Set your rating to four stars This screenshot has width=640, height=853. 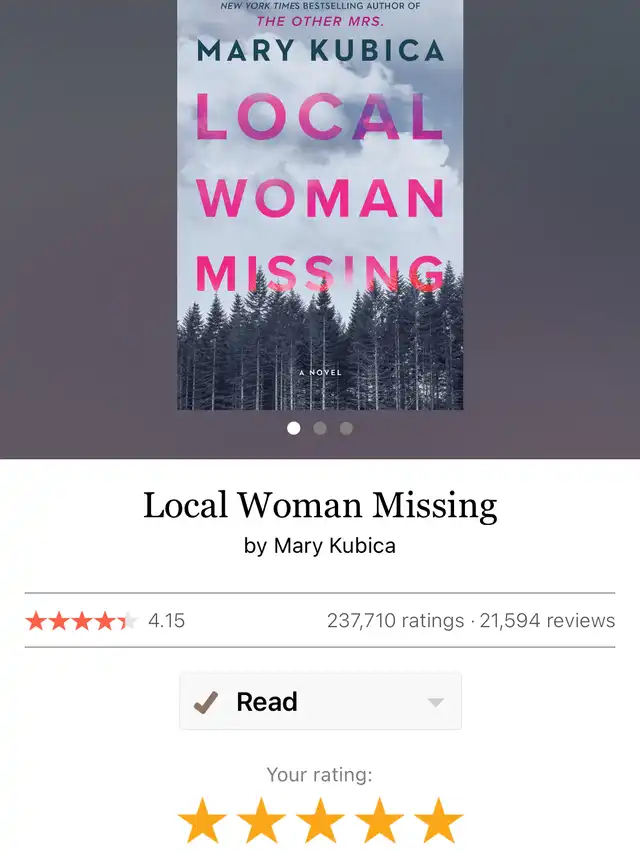[379, 821]
